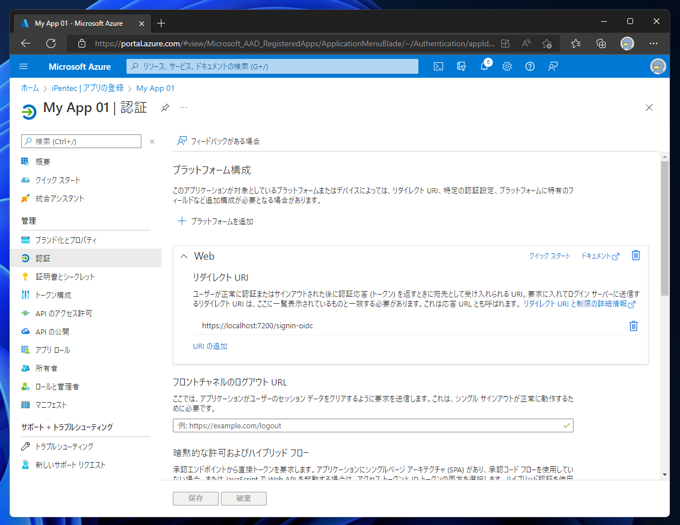Open the Web ドキュメント external link
The height and width of the screenshot is (525, 680).
coord(600,256)
